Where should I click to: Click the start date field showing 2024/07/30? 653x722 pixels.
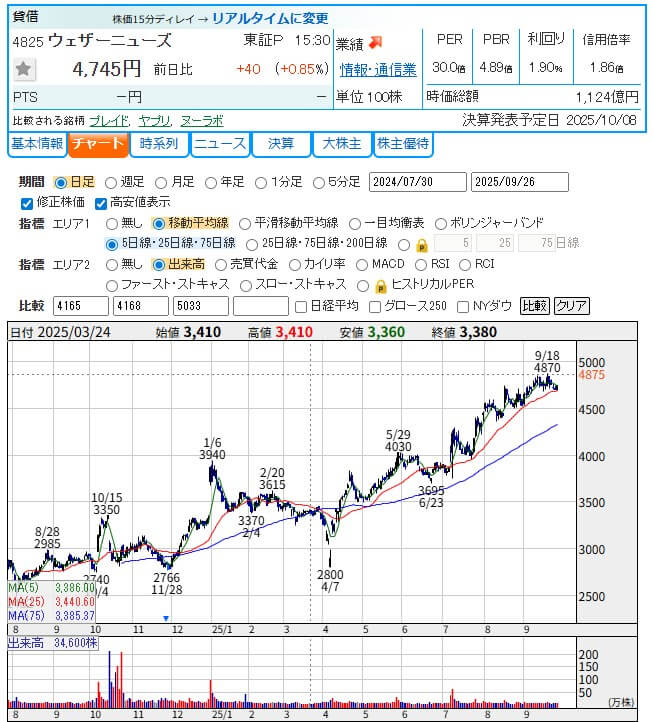pos(417,182)
